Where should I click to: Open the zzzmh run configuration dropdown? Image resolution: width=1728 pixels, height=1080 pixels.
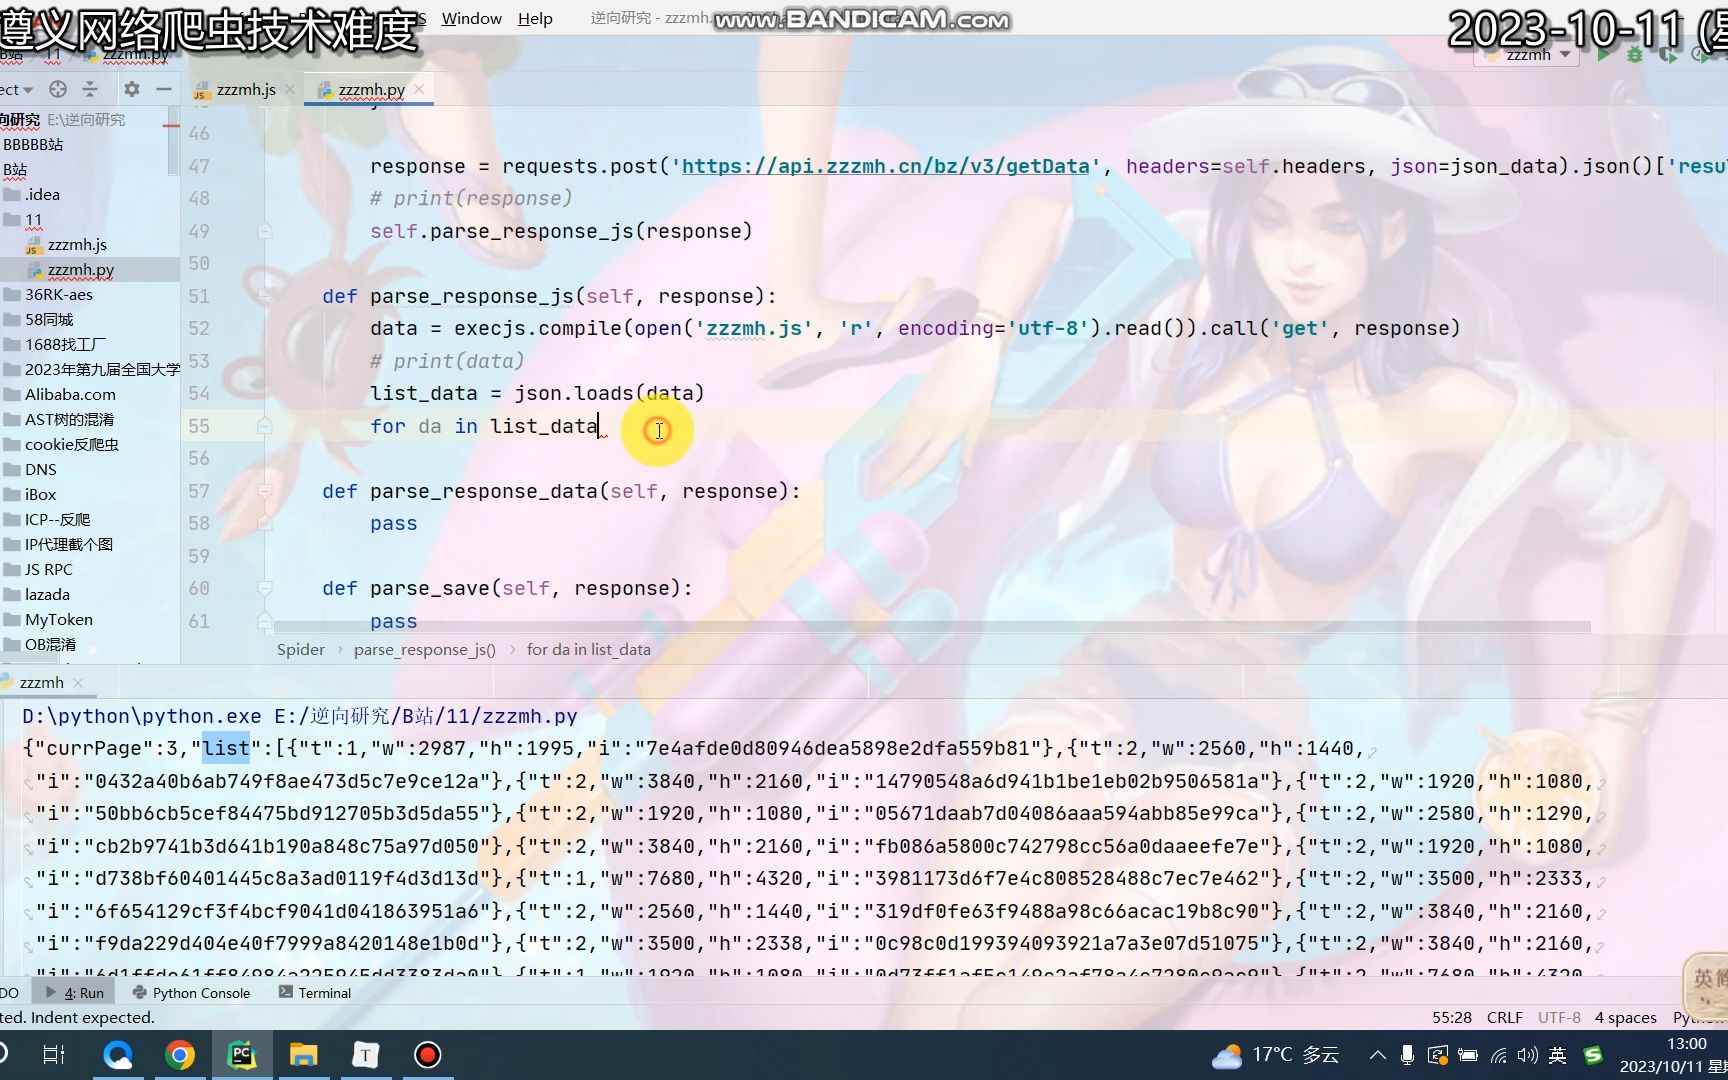coord(1528,55)
